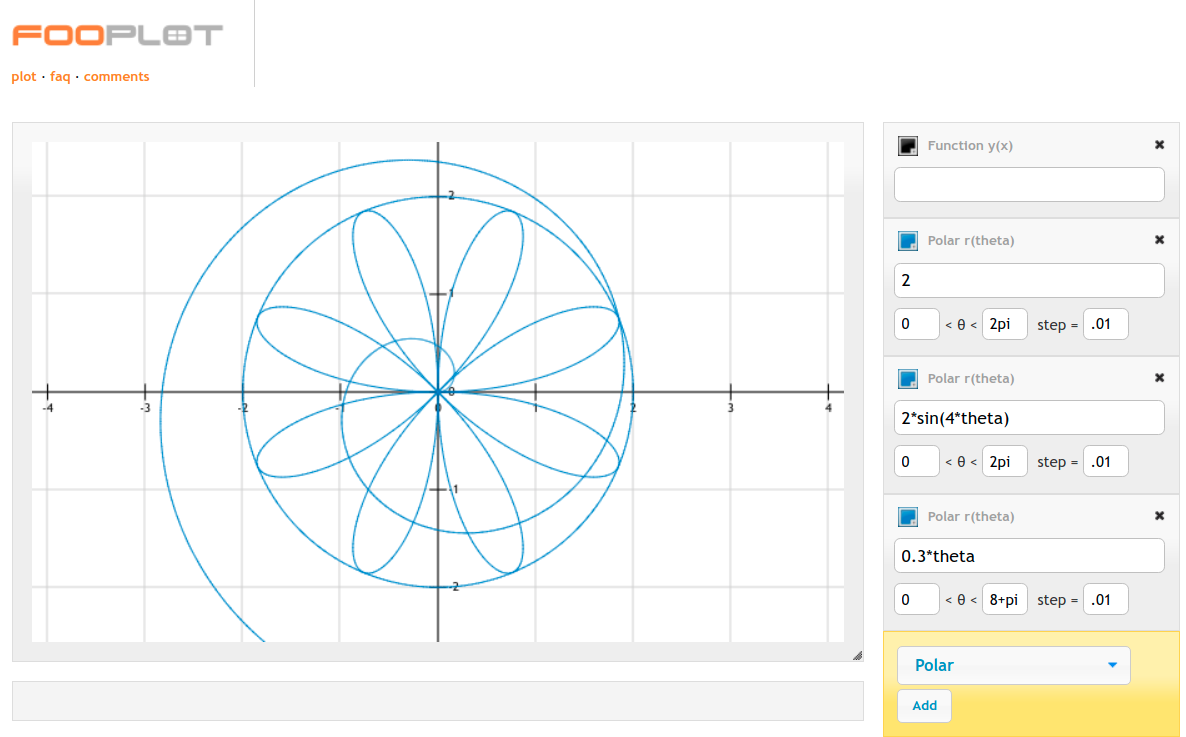
Task: Expand the function type list to choose Polar
Action: pyautogui.click(x=1013, y=665)
